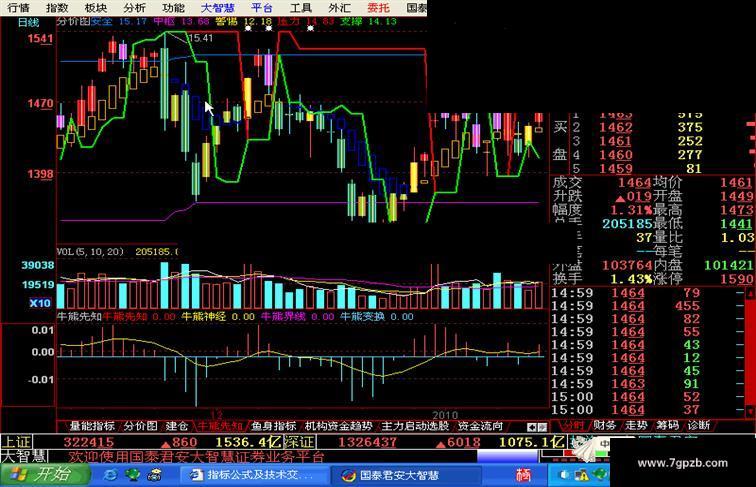Switch to 国泰君安大智慧 taskbar window

pos(405,475)
